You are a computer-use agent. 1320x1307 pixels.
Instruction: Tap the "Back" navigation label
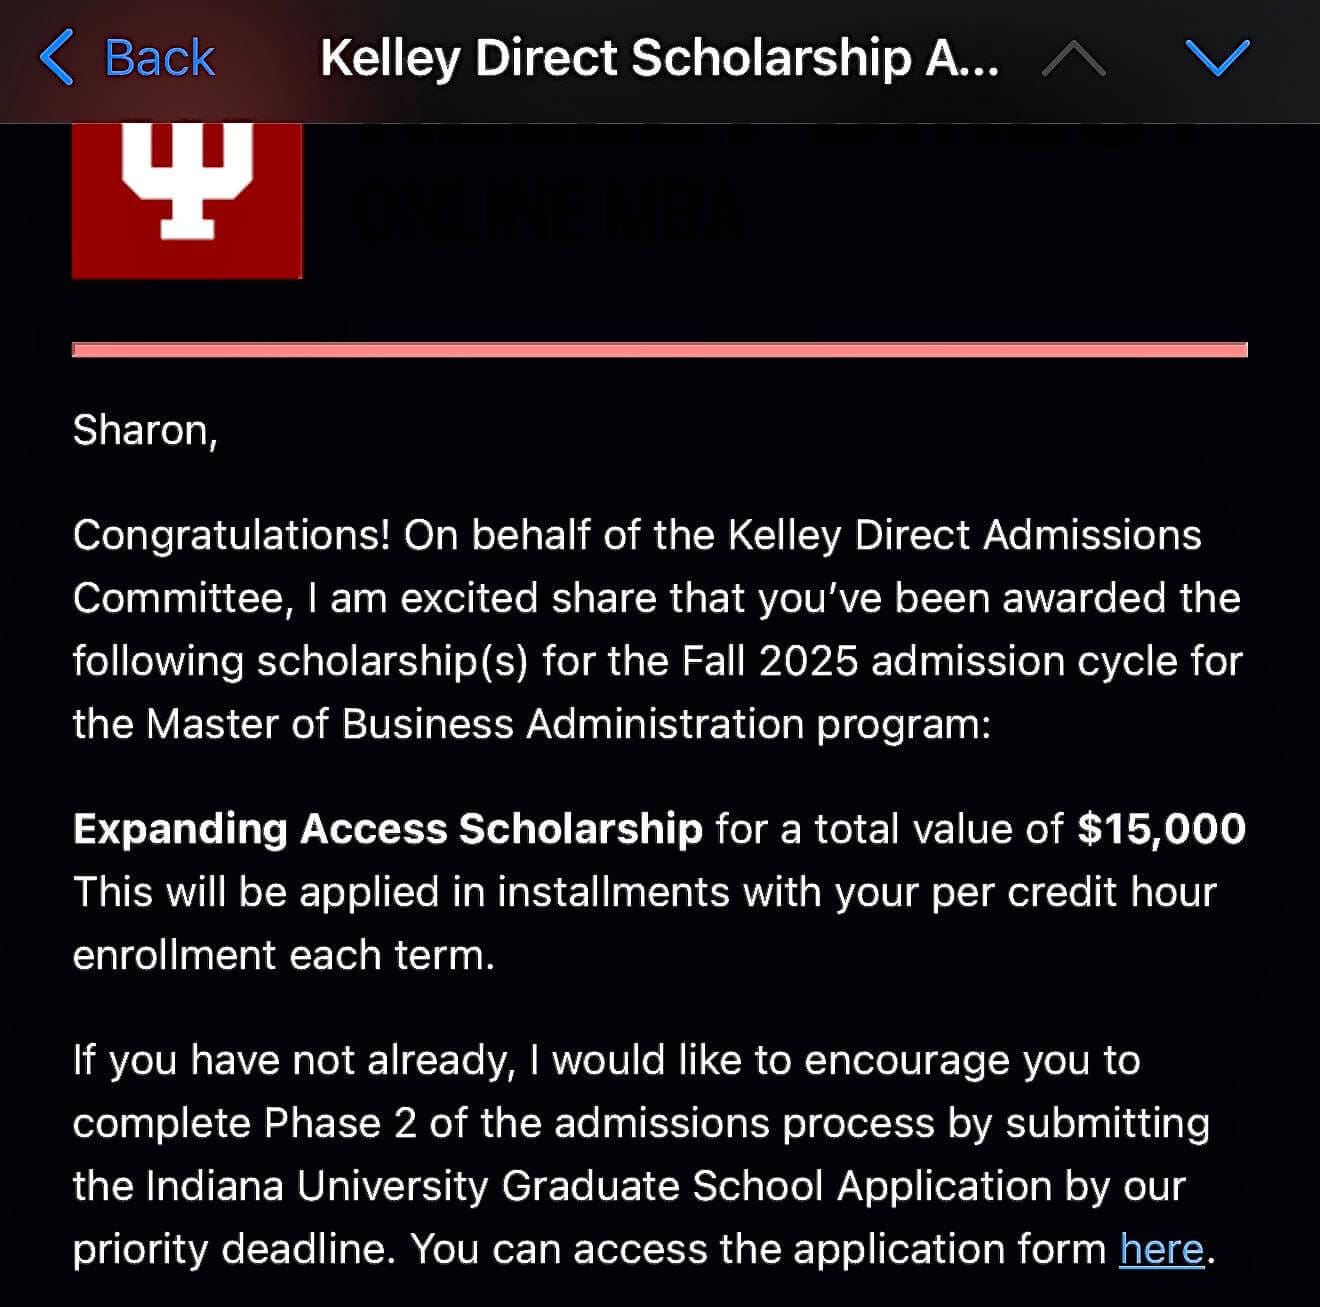(159, 57)
